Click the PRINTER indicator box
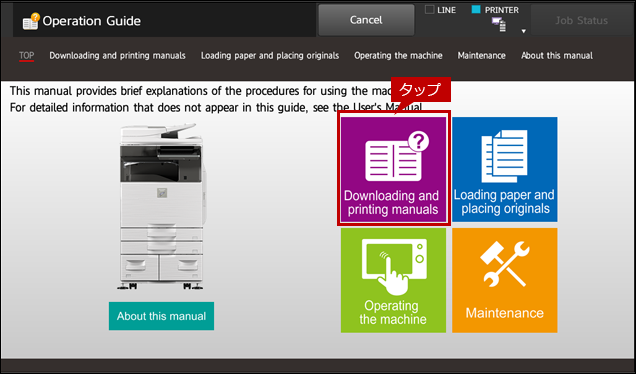This screenshot has width=636, height=374. (476, 9)
